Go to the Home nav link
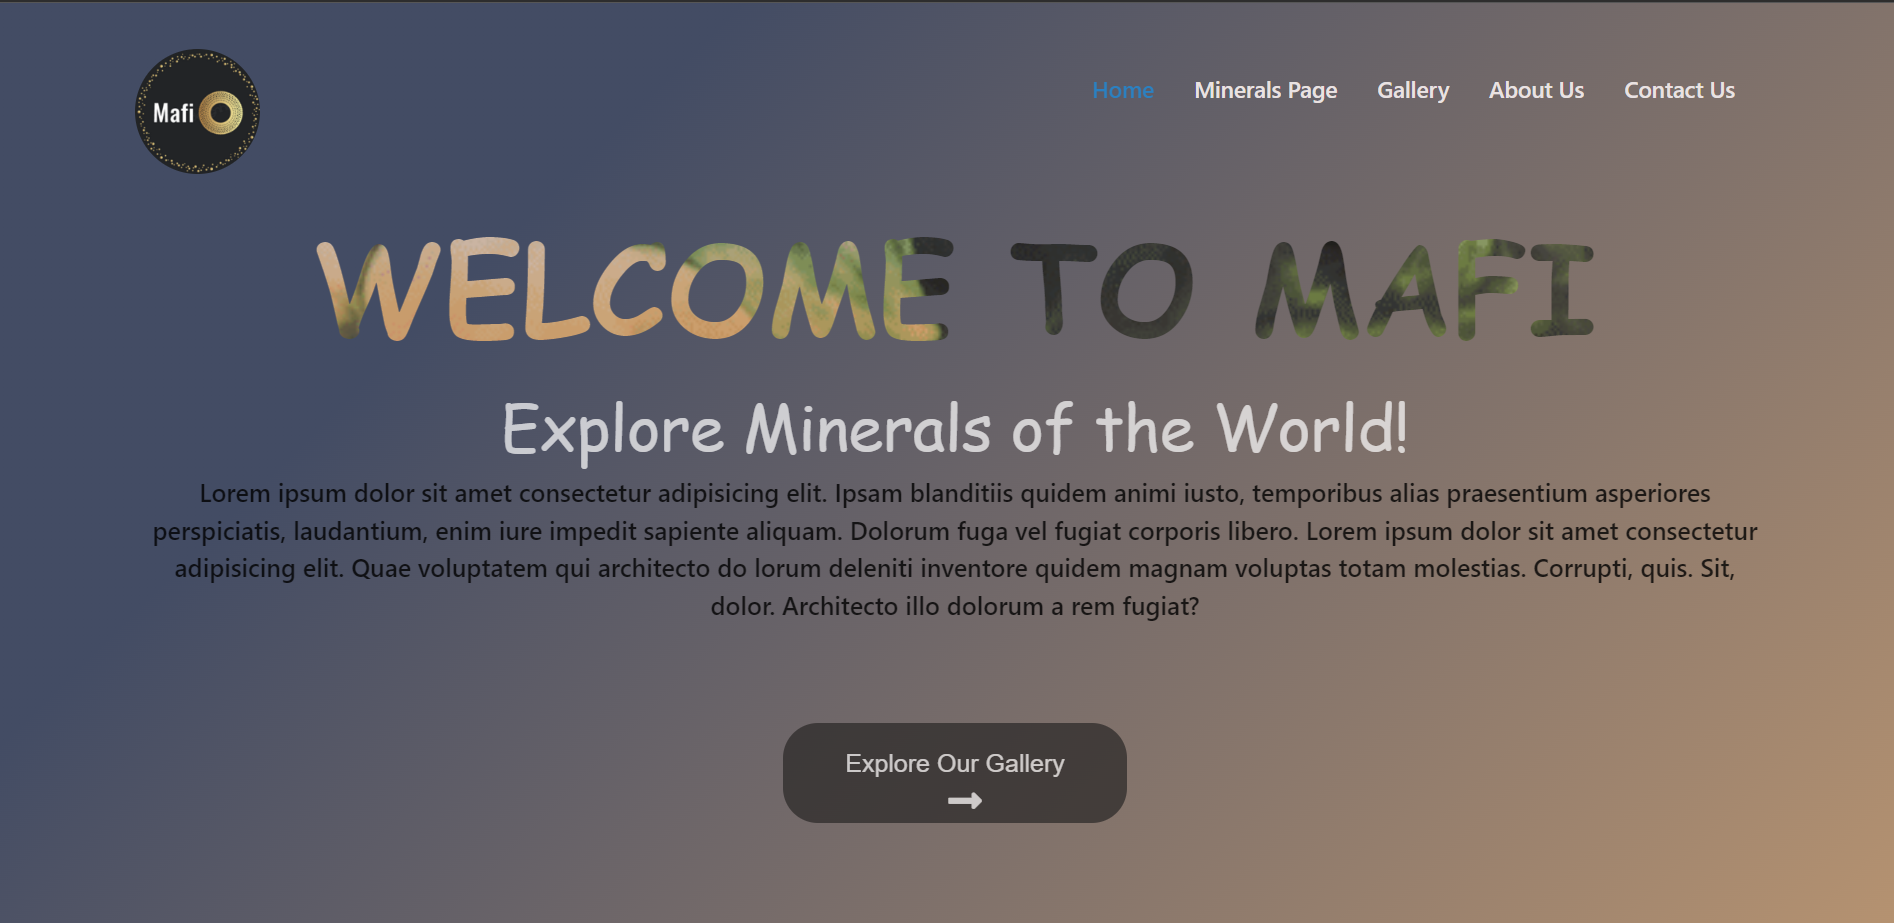 (x=1122, y=90)
